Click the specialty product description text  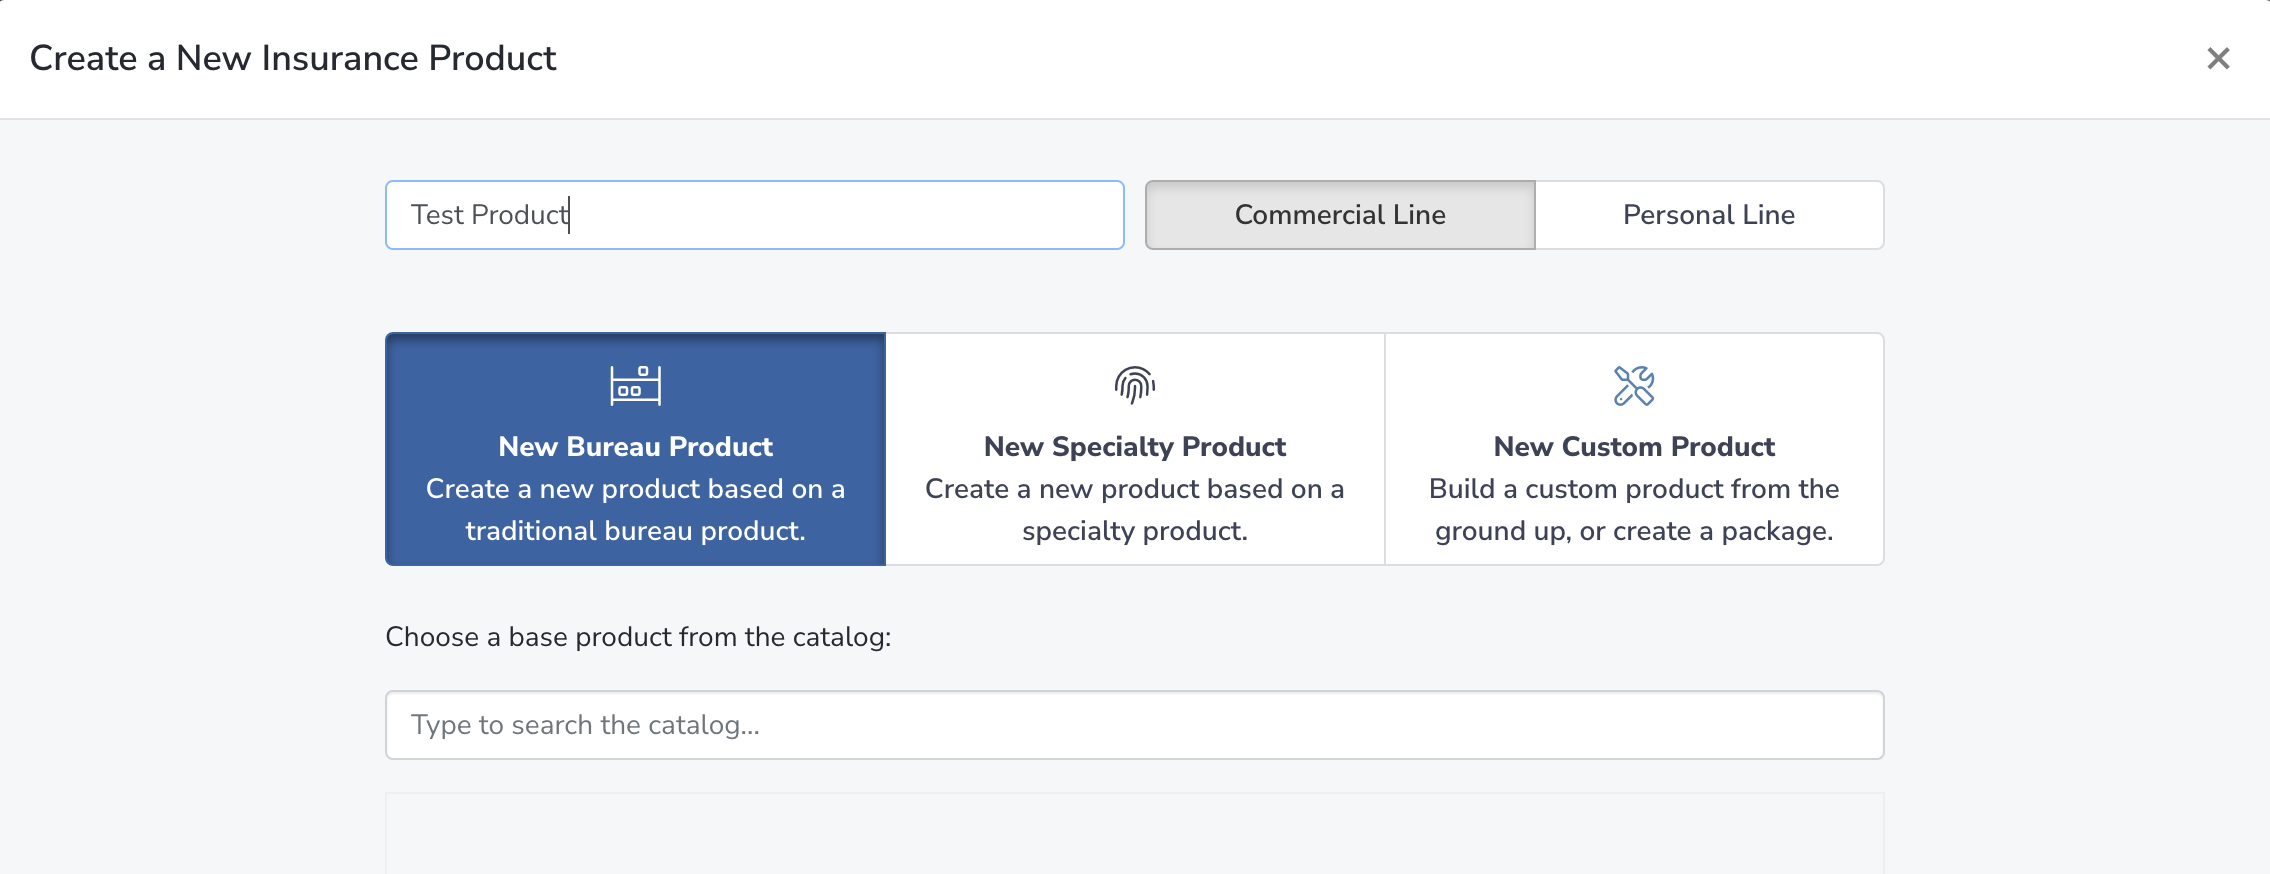1135,510
